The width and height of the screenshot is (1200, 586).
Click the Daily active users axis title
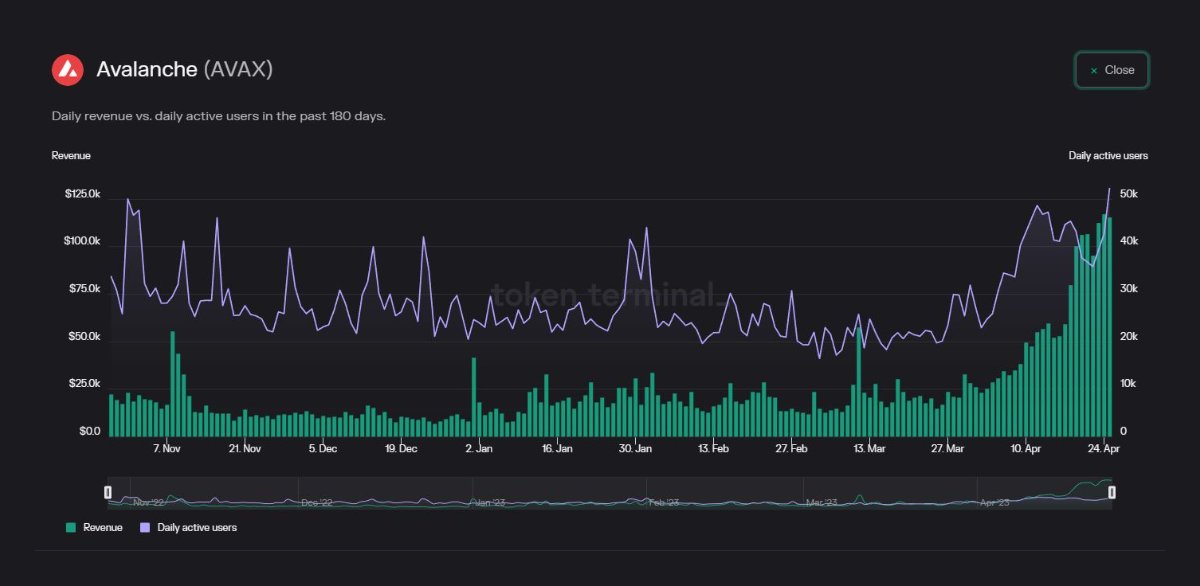[x=1108, y=156]
